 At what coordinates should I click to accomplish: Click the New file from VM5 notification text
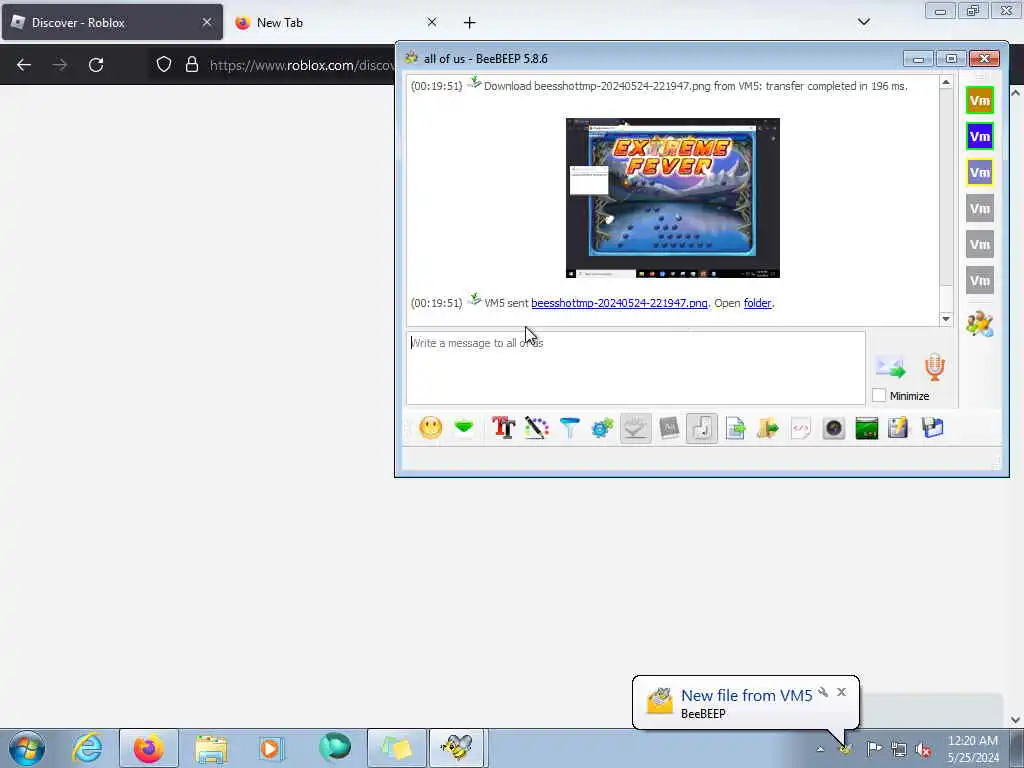[746, 696]
